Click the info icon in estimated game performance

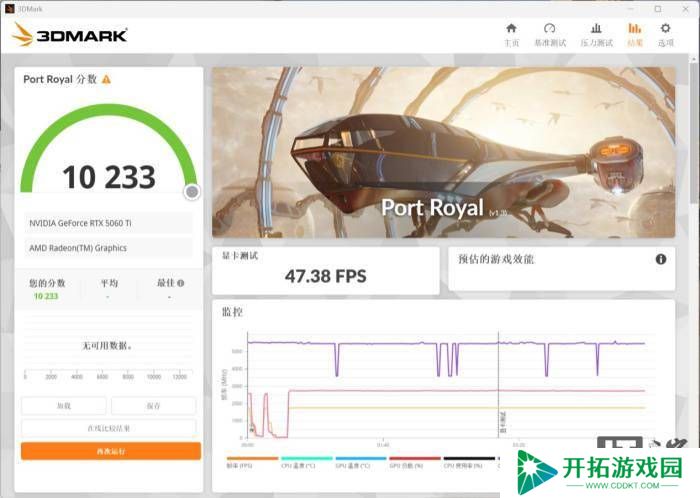661,259
